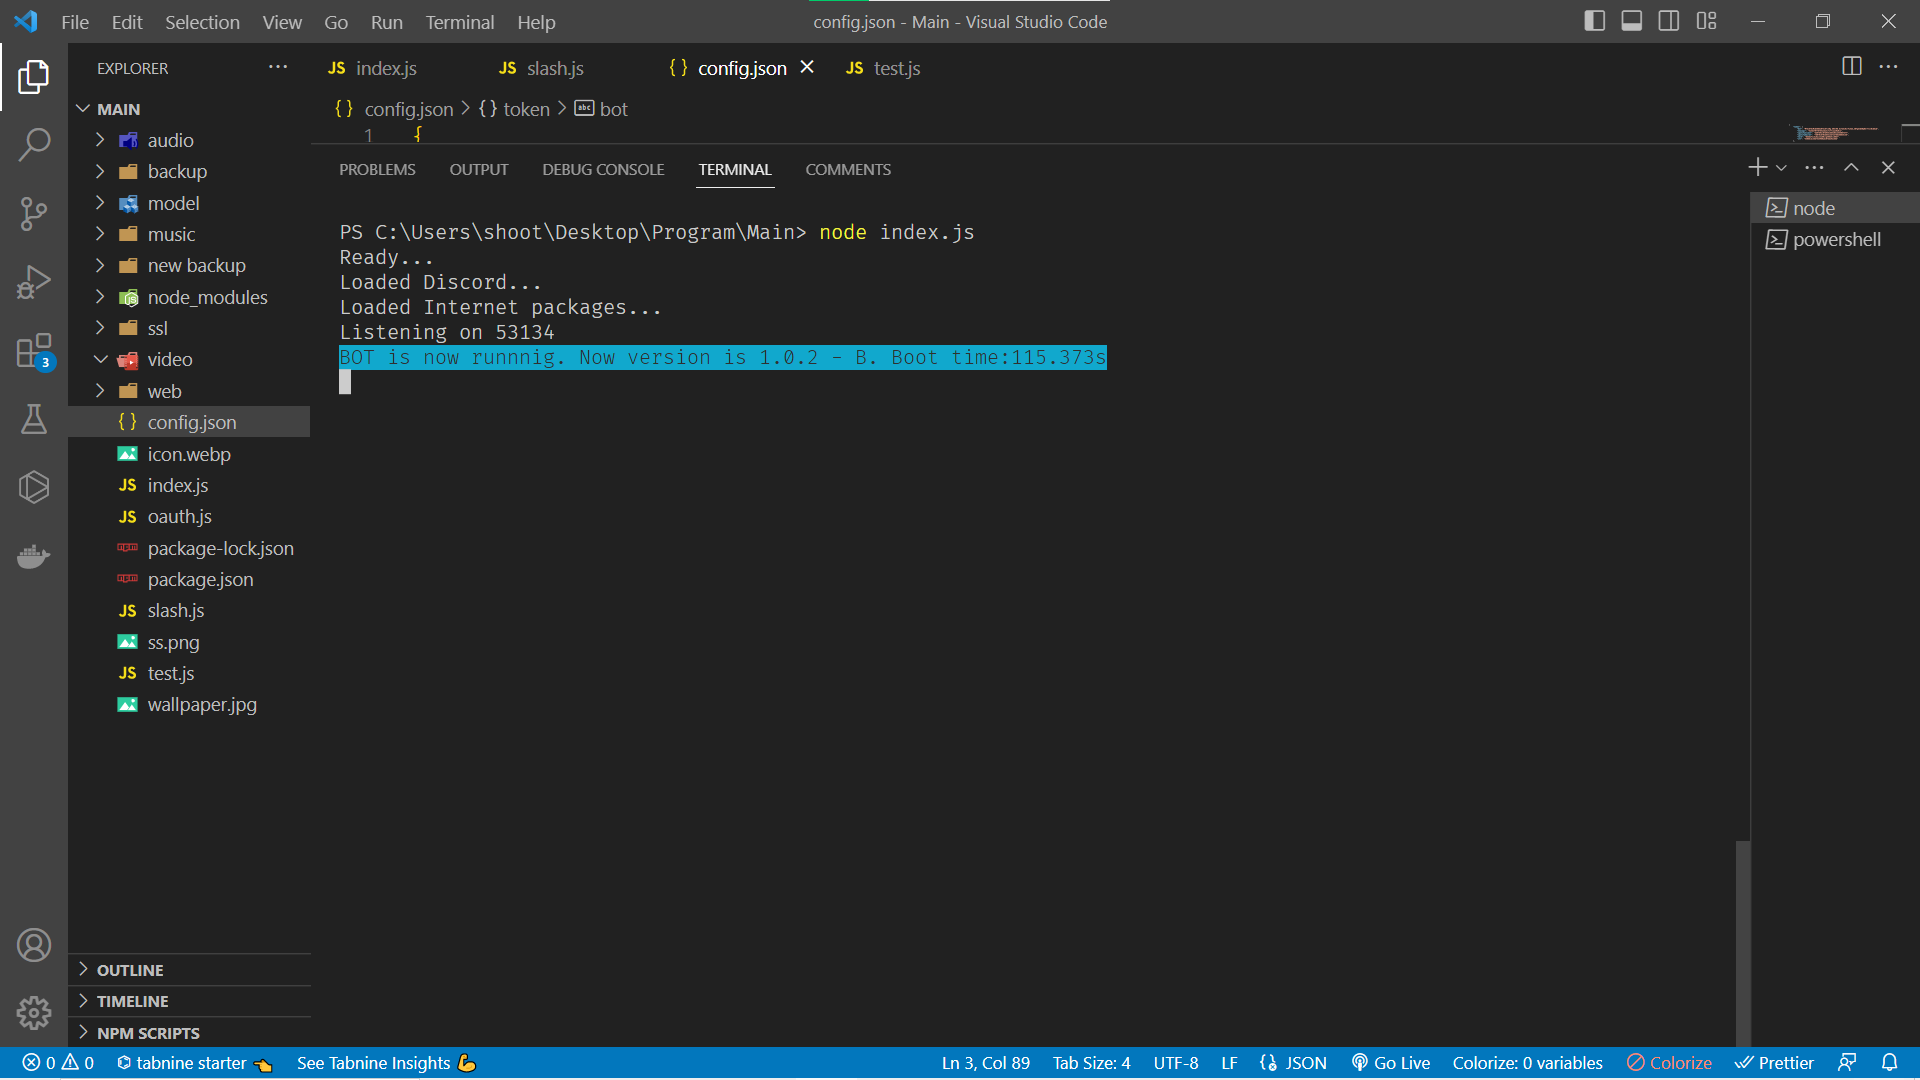Viewport: 1920px width, 1080px height.
Task: Open the Extensions view with badge
Action: pyautogui.click(x=34, y=351)
